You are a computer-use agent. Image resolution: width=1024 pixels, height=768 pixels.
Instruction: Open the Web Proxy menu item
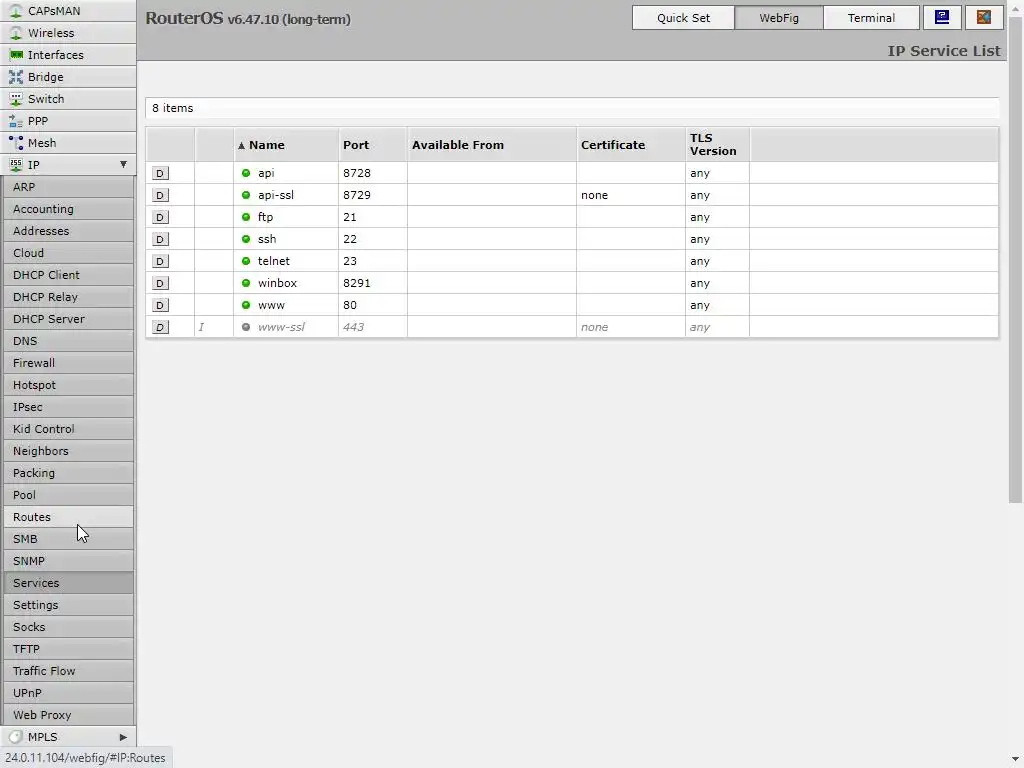click(x=68, y=715)
